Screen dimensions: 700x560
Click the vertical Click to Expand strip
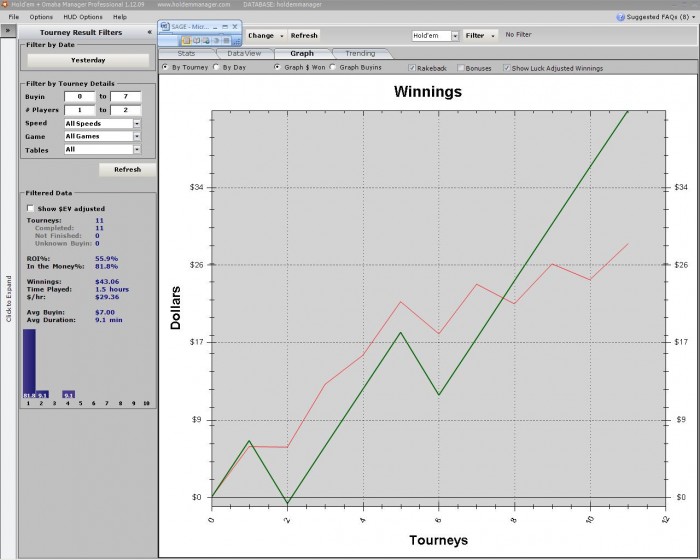pos(8,298)
